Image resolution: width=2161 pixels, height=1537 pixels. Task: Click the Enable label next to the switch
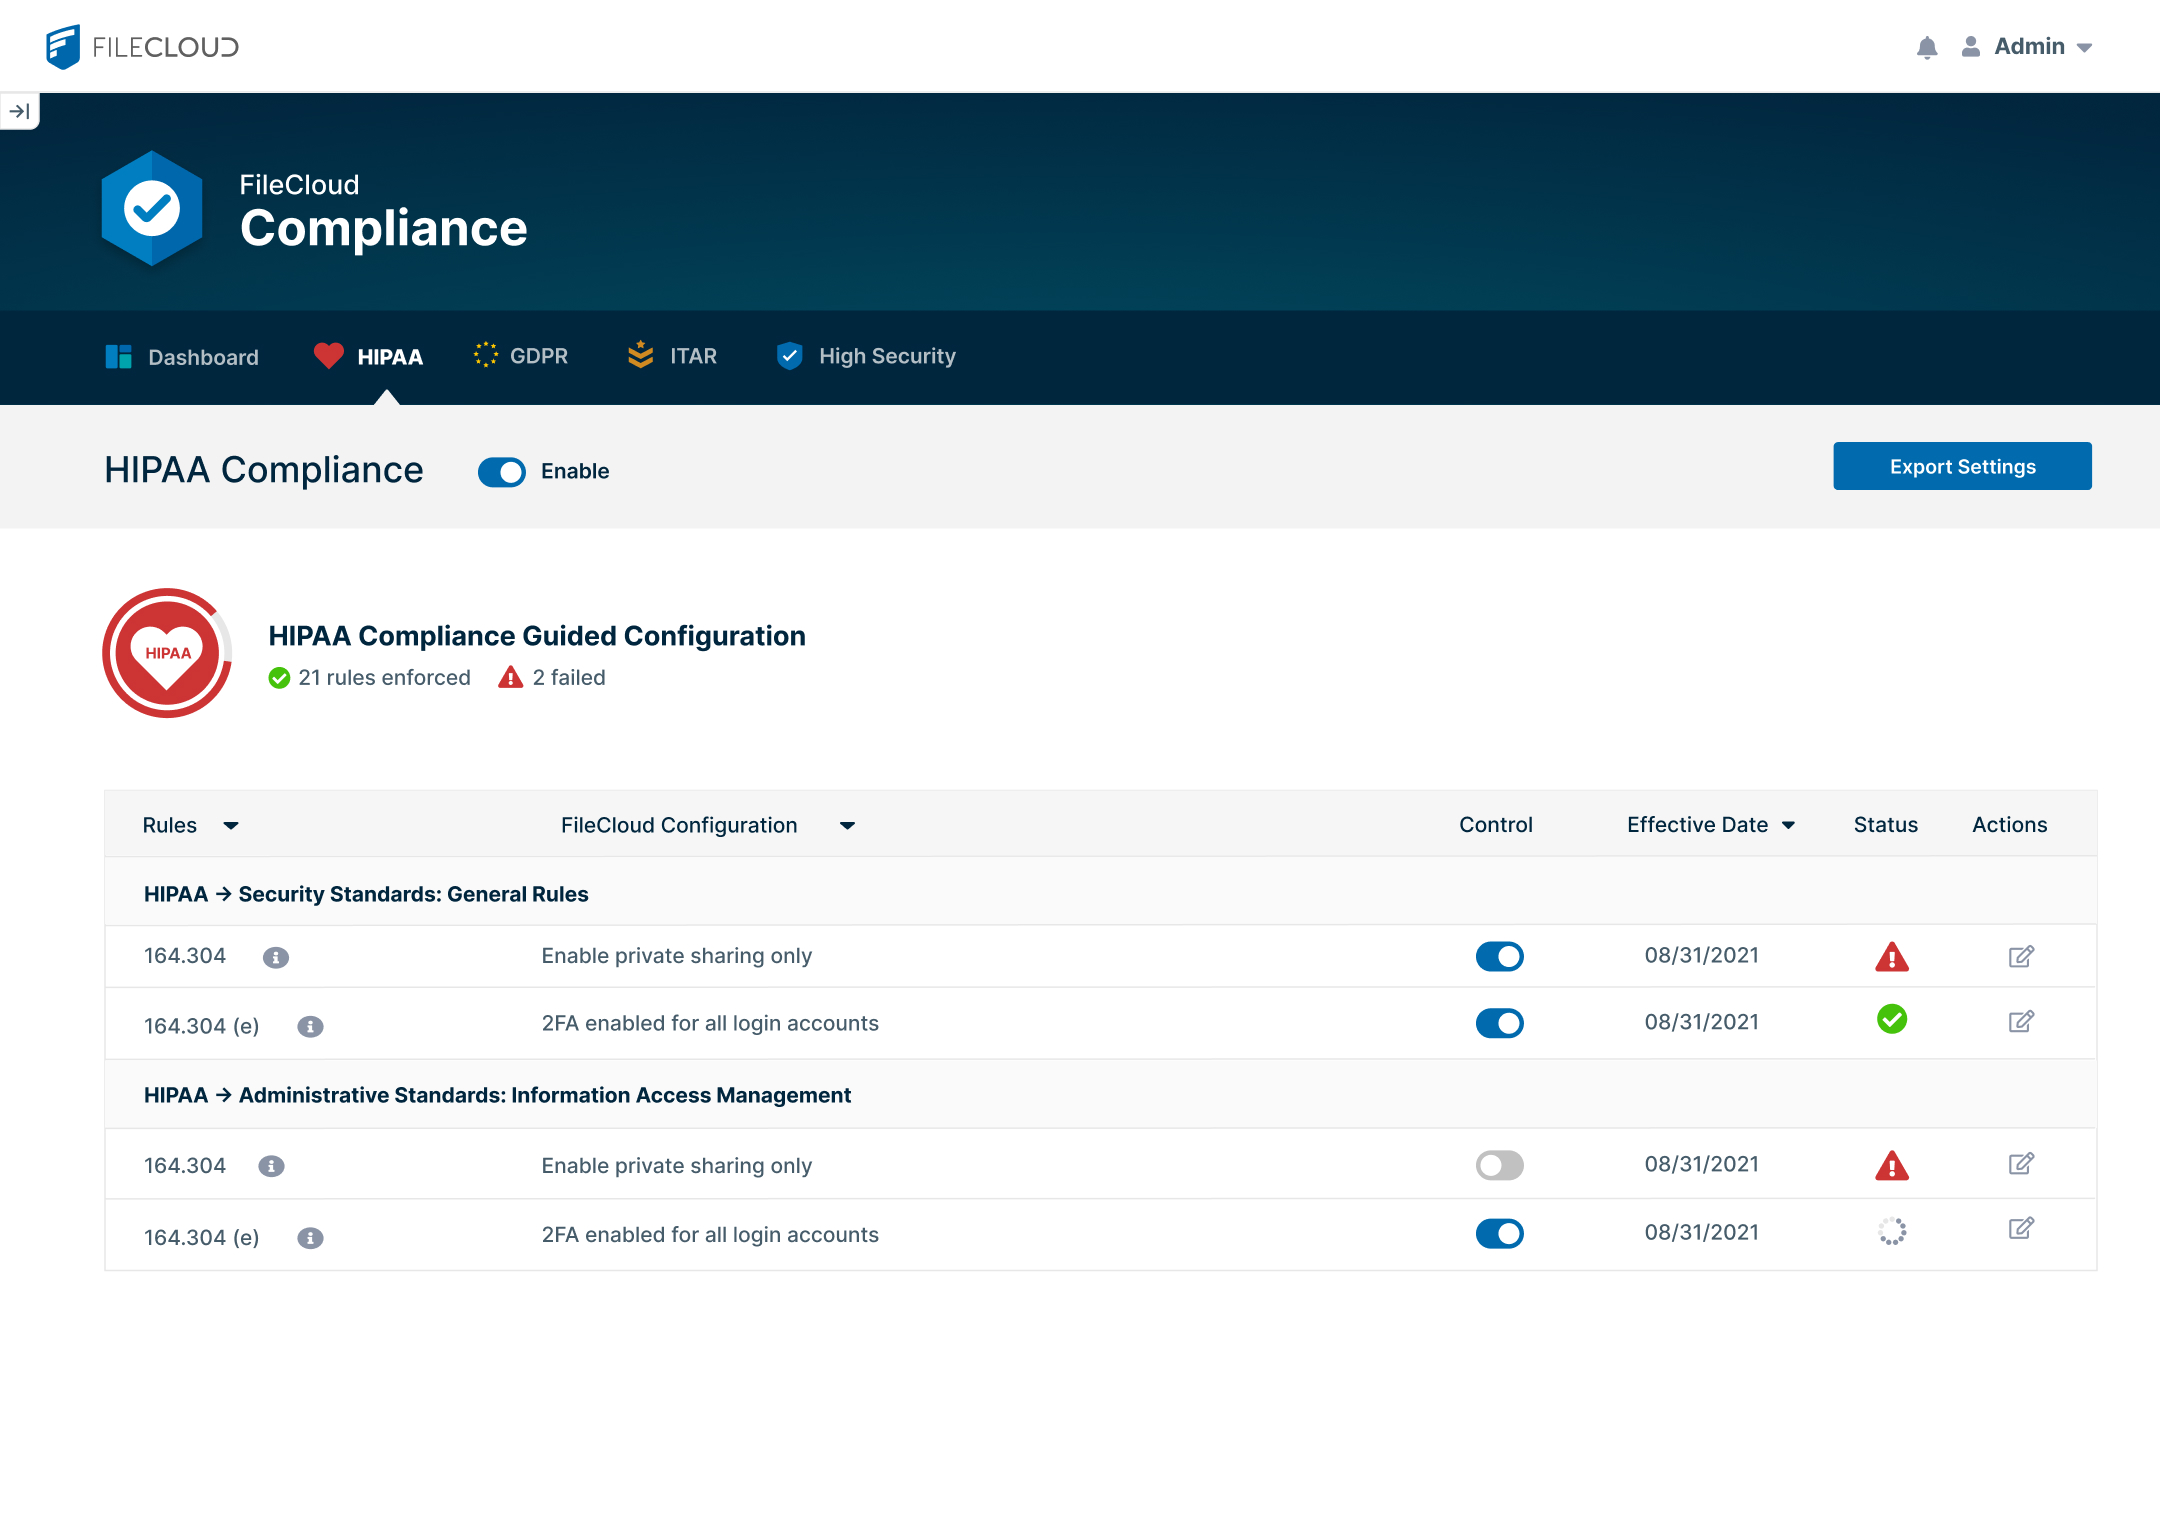(575, 471)
